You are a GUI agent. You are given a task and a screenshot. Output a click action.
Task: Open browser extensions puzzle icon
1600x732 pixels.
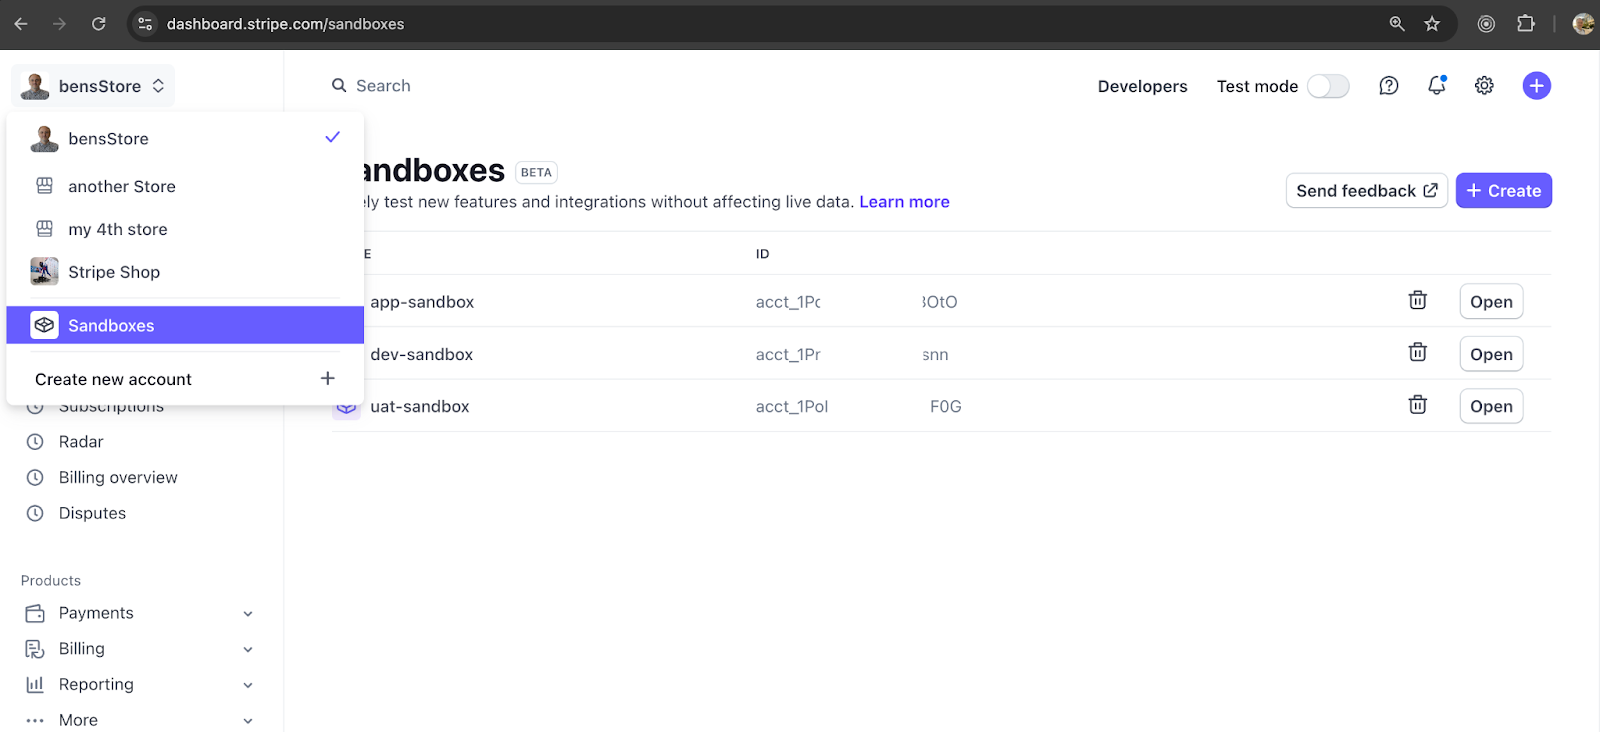coord(1525,24)
